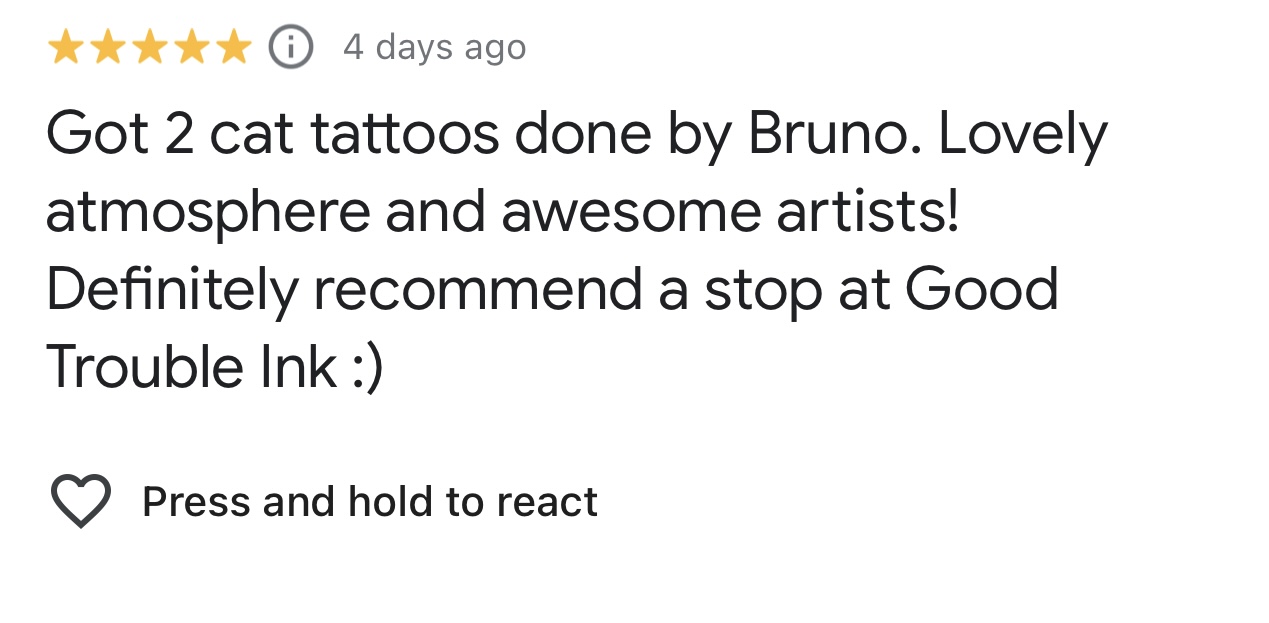Image resolution: width=1269 pixels, height=623 pixels.
Task: Click the word "tattoos" in the review
Action: (404, 135)
